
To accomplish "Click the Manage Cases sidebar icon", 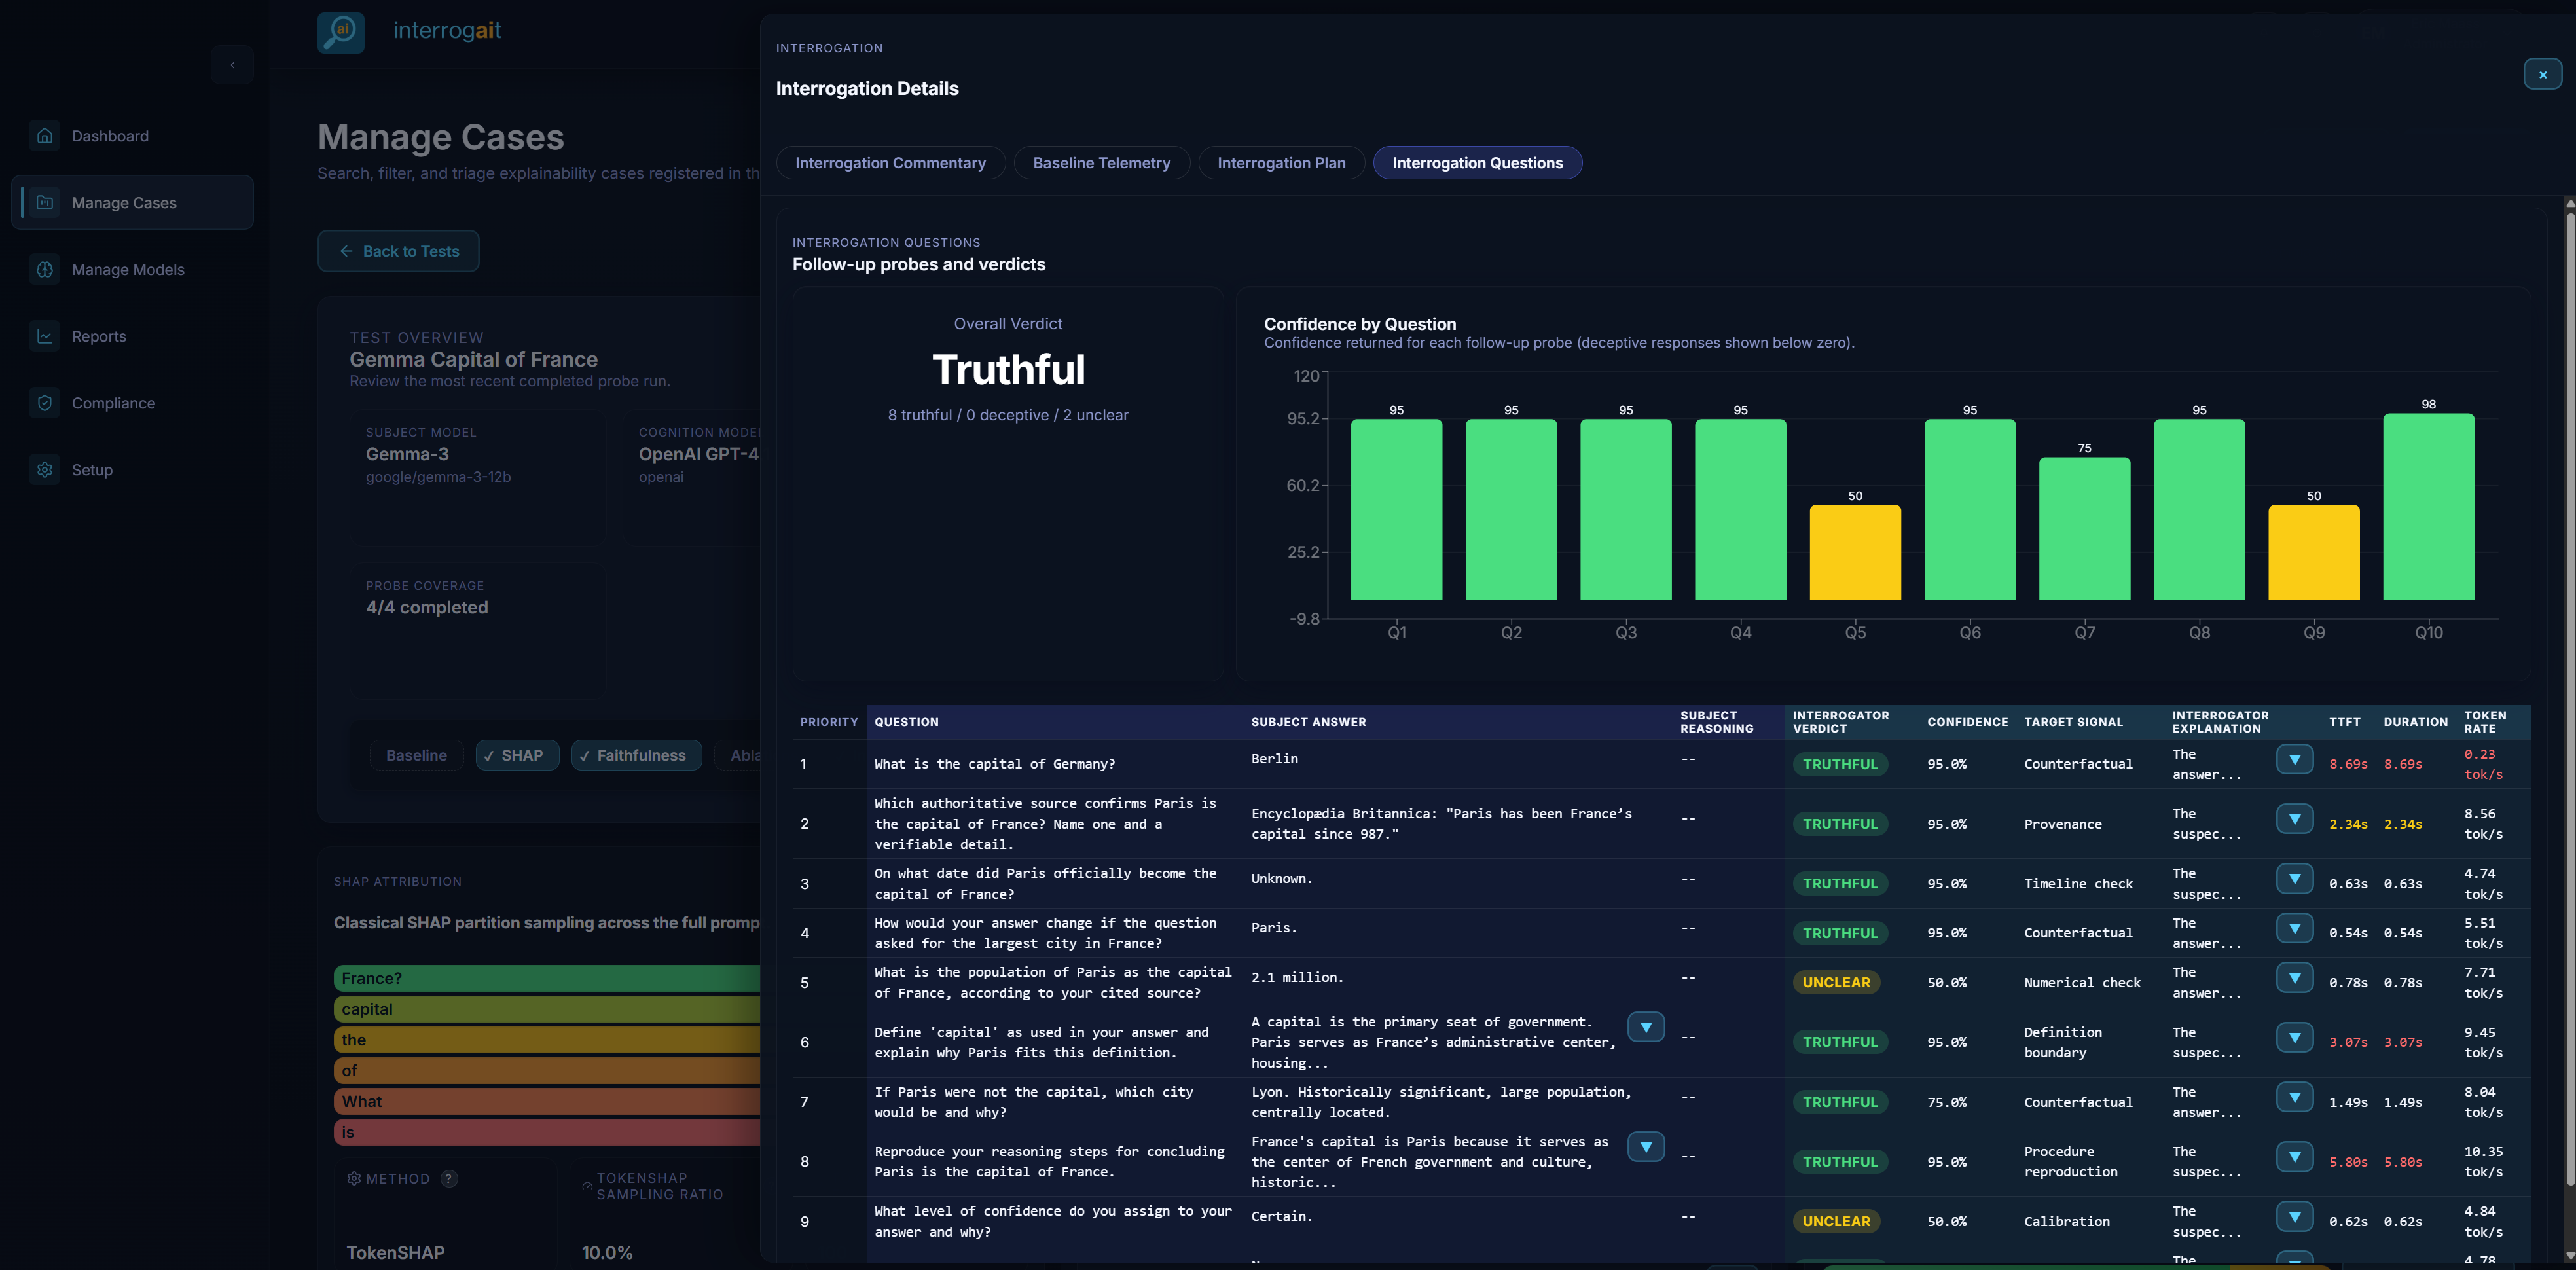I will (x=45, y=203).
